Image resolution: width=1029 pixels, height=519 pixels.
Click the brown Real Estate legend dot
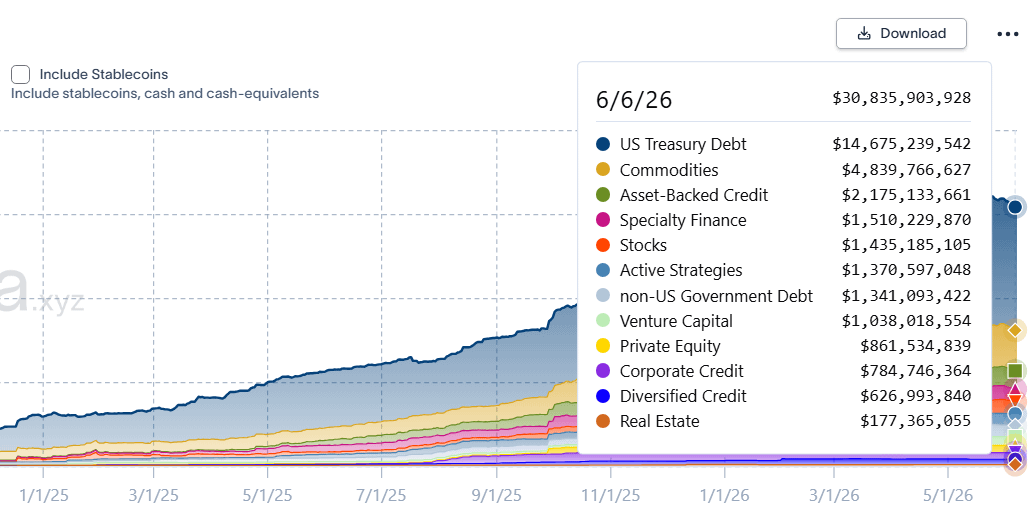tap(603, 421)
